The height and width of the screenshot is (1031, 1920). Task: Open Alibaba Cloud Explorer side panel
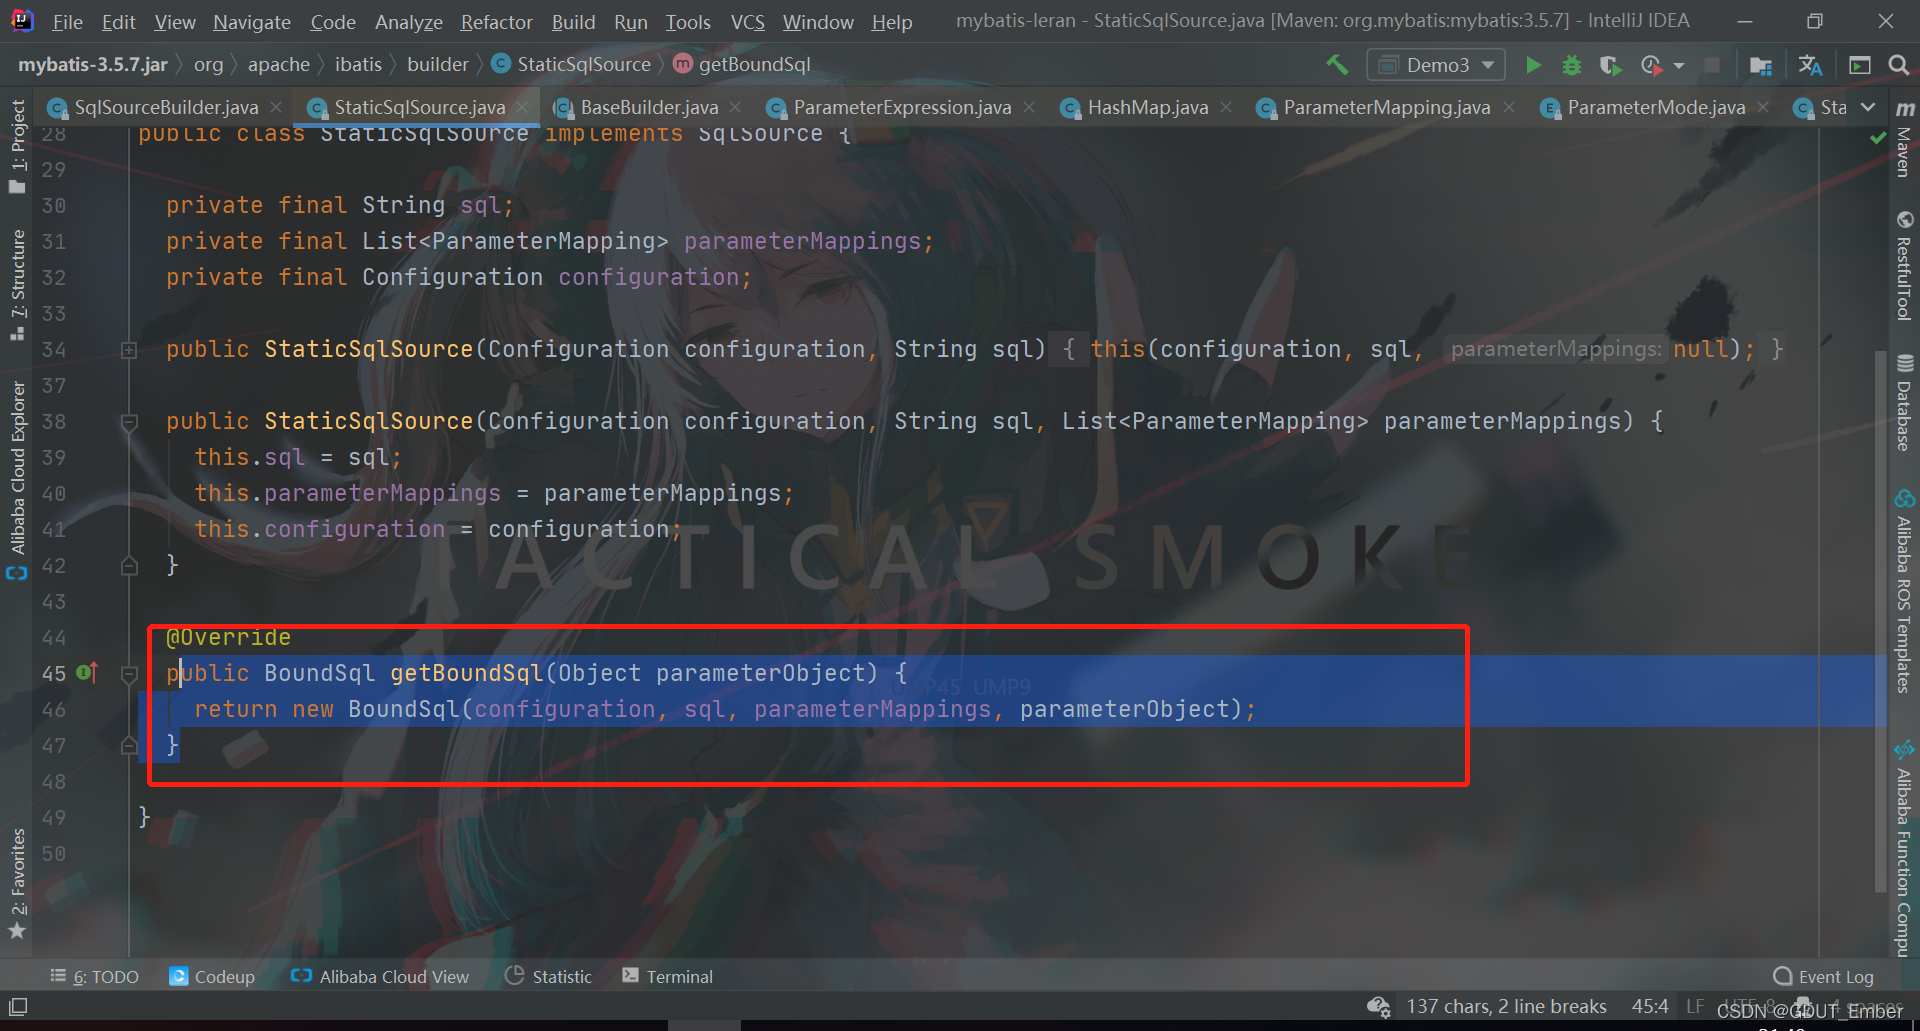click(x=17, y=480)
